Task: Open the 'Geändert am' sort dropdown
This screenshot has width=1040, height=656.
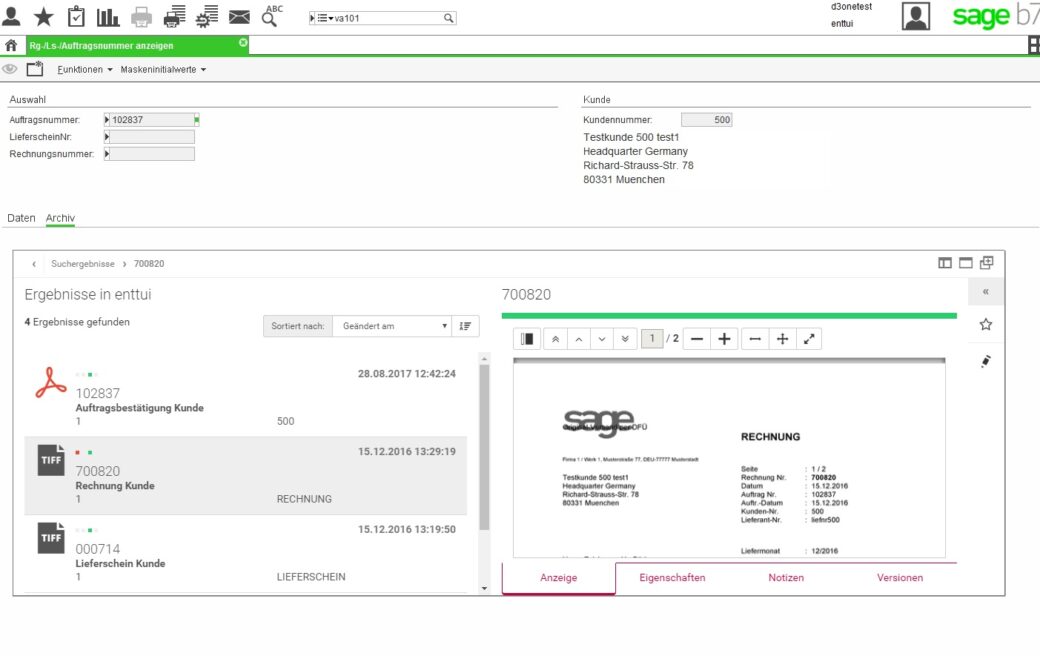Action: pyautogui.click(x=392, y=326)
